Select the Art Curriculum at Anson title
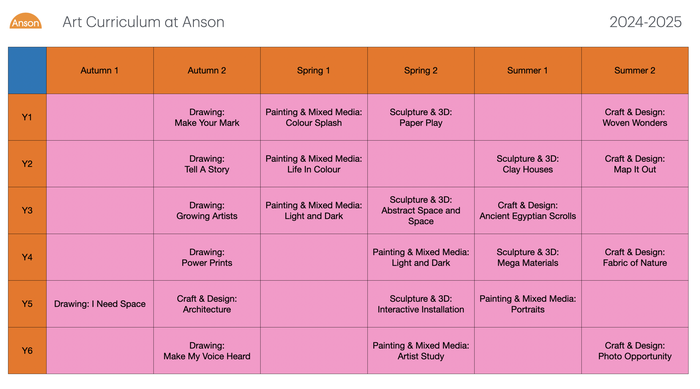The width and height of the screenshot is (700, 389). click(x=143, y=22)
